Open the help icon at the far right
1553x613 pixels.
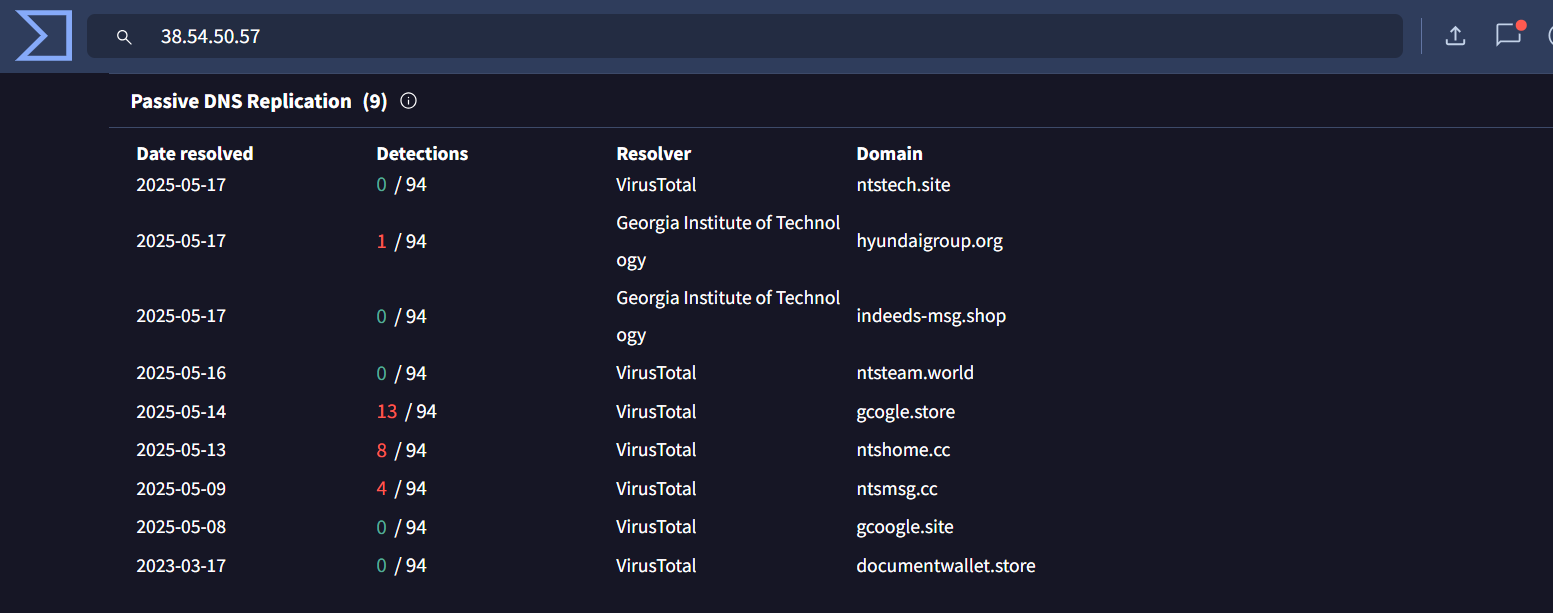click(x=1548, y=36)
